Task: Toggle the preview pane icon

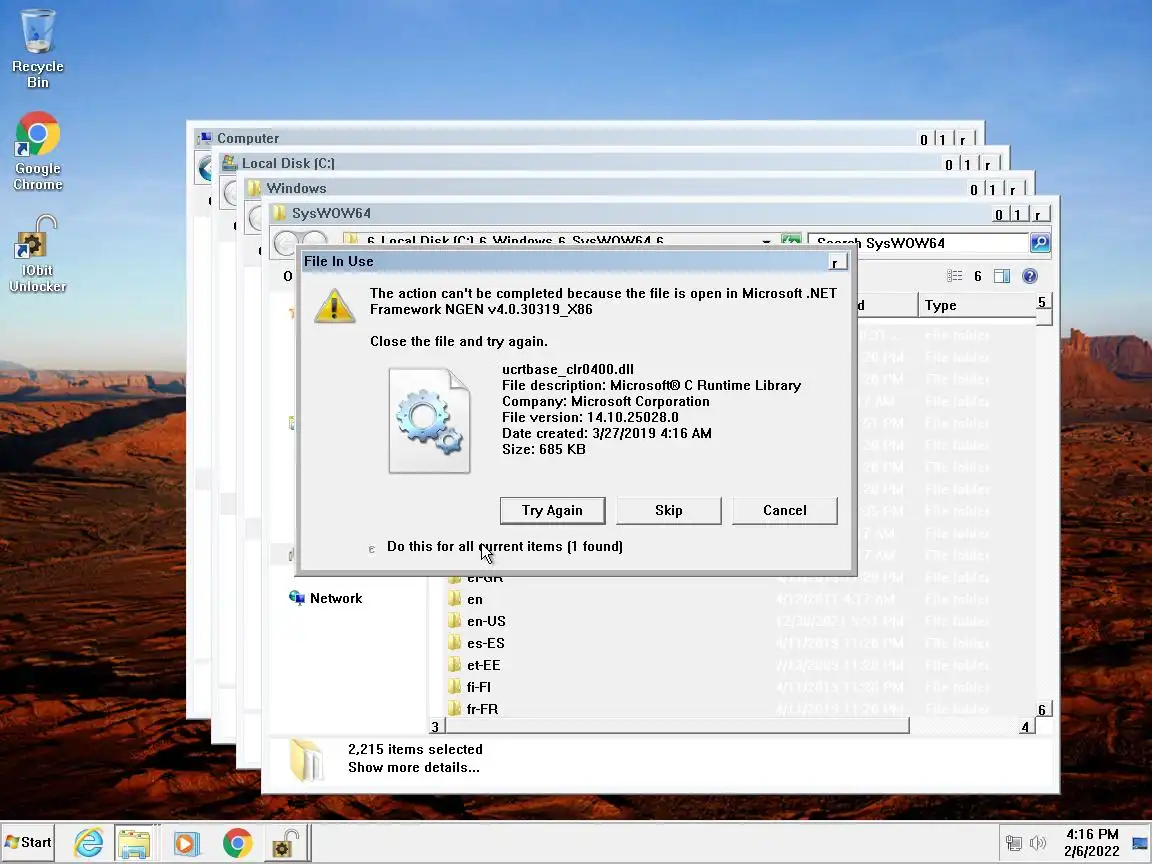Action: click(1002, 276)
